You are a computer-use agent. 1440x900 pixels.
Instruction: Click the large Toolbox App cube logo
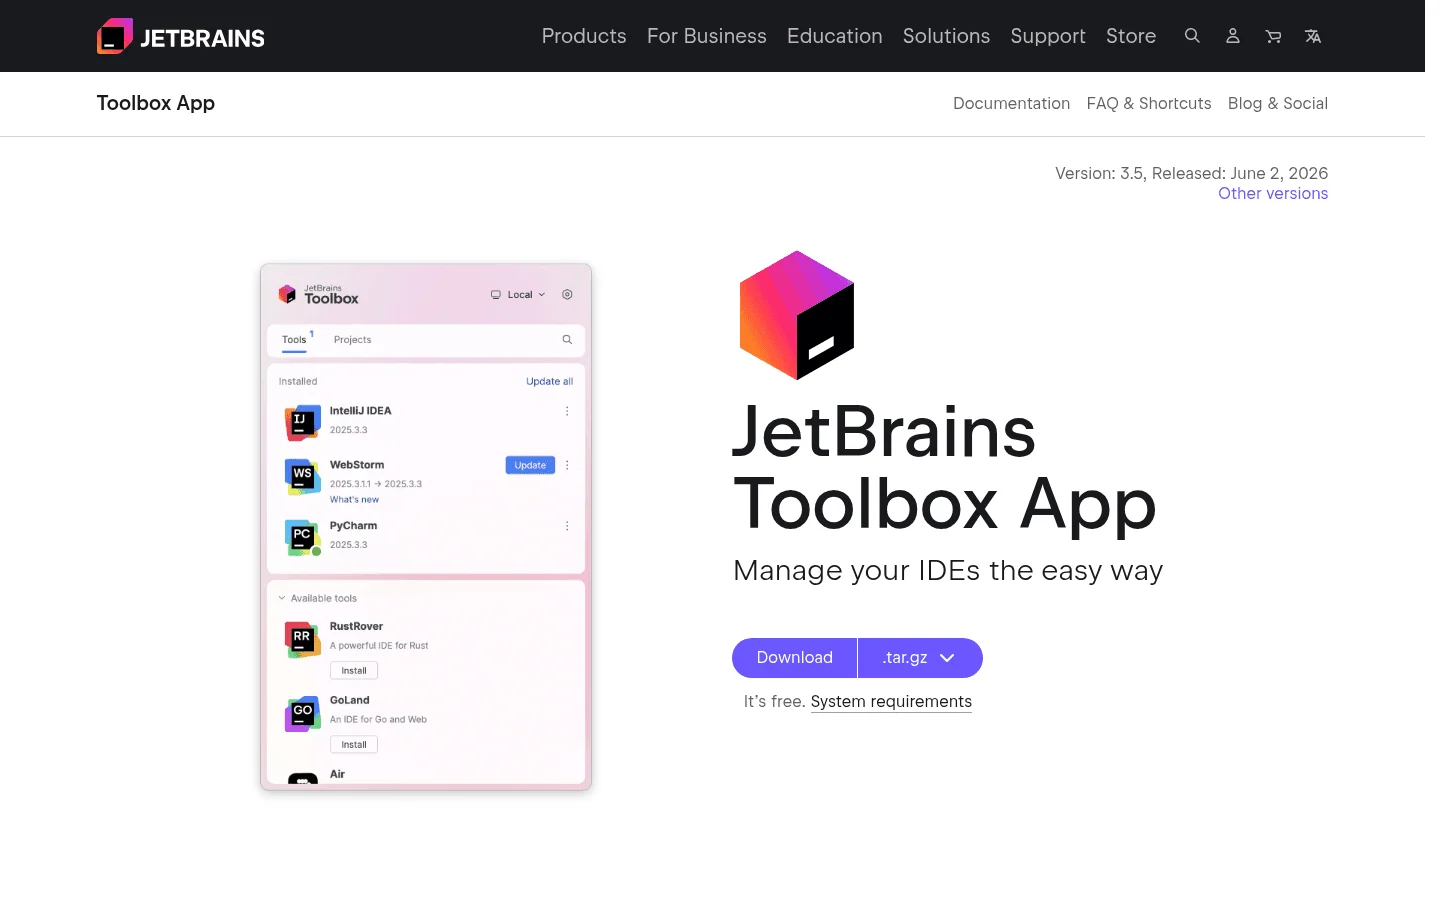click(x=797, y=315)
